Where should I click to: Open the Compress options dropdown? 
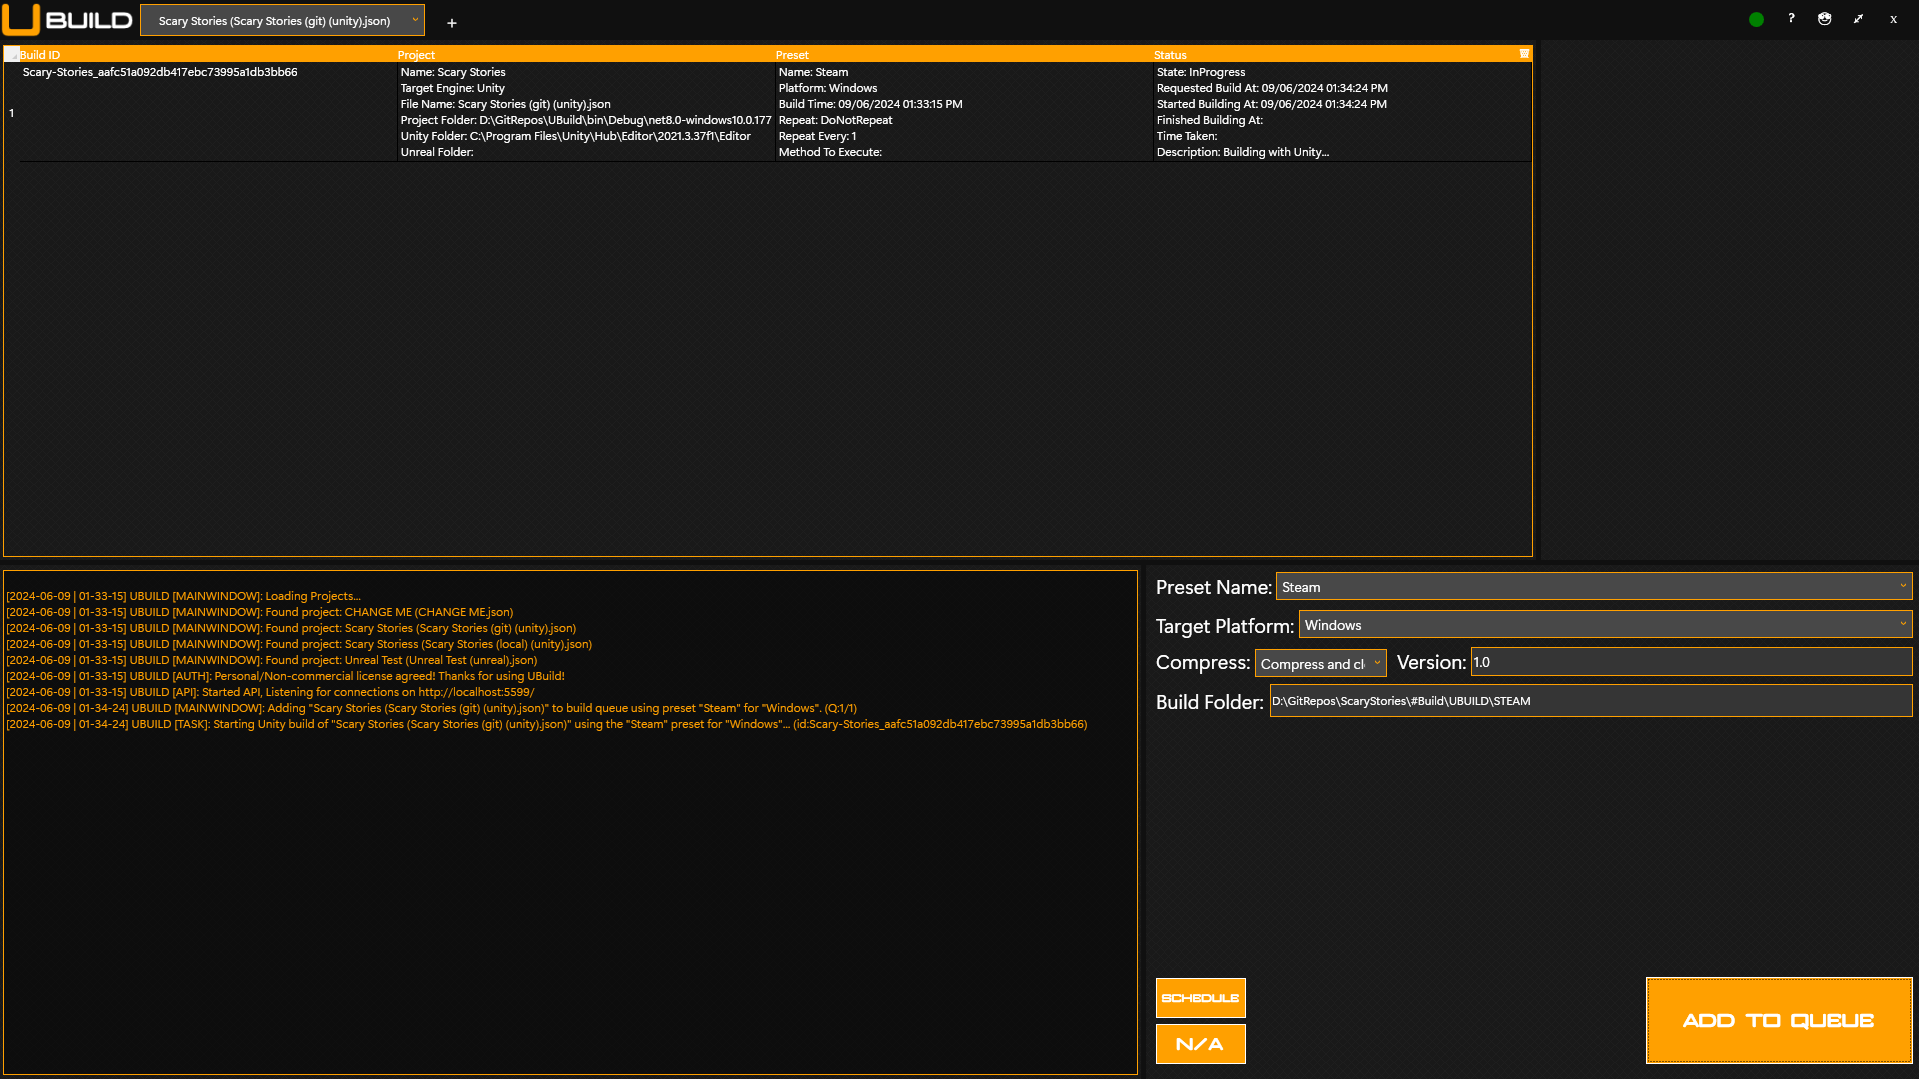1320,664
